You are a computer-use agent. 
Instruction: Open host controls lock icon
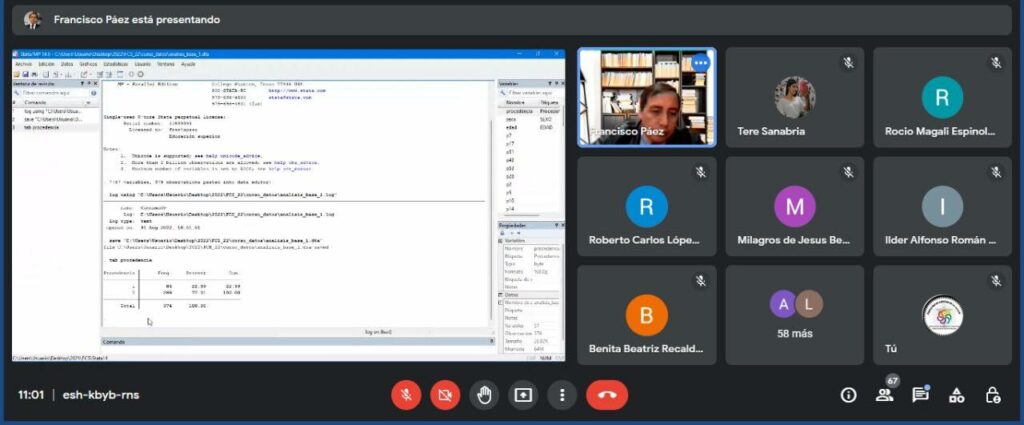coord(993,395)
